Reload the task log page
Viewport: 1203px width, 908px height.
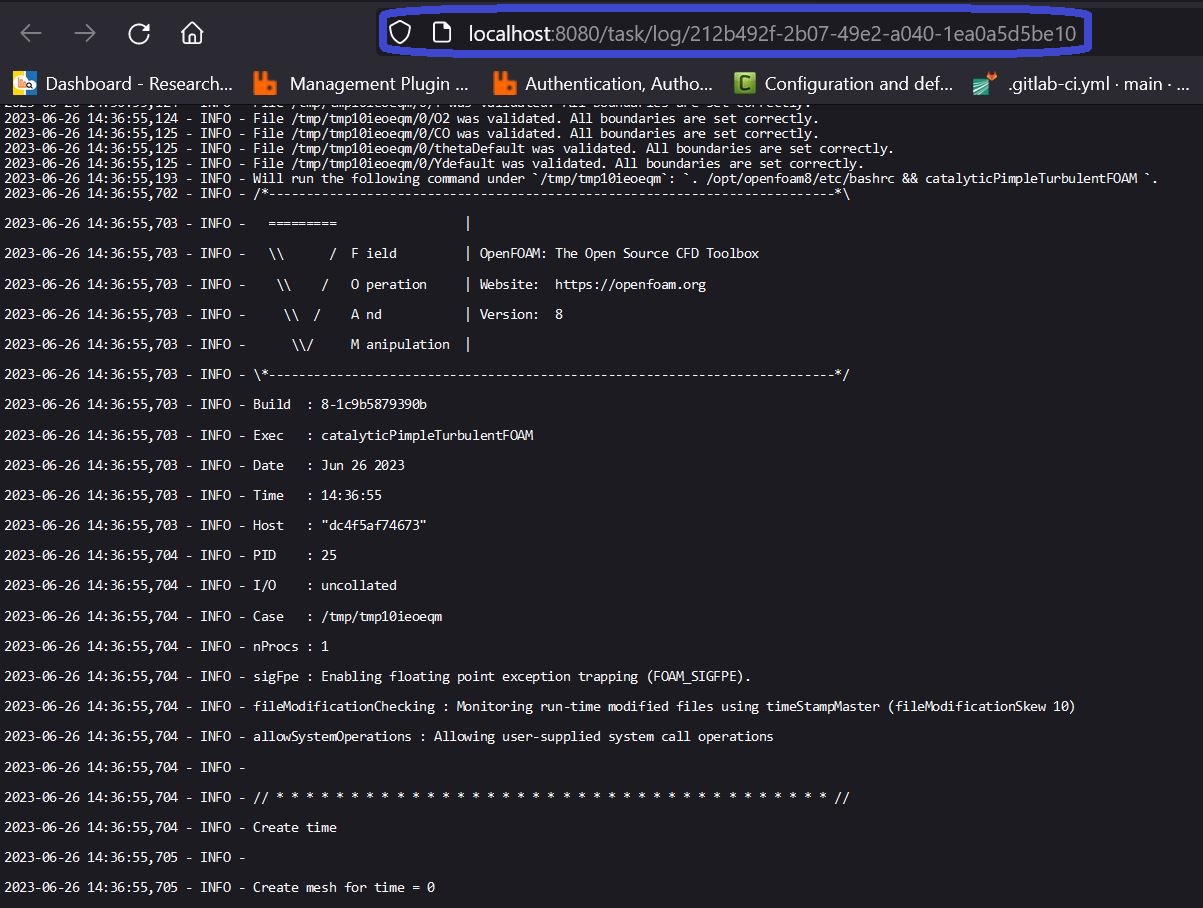pos(139,34)
